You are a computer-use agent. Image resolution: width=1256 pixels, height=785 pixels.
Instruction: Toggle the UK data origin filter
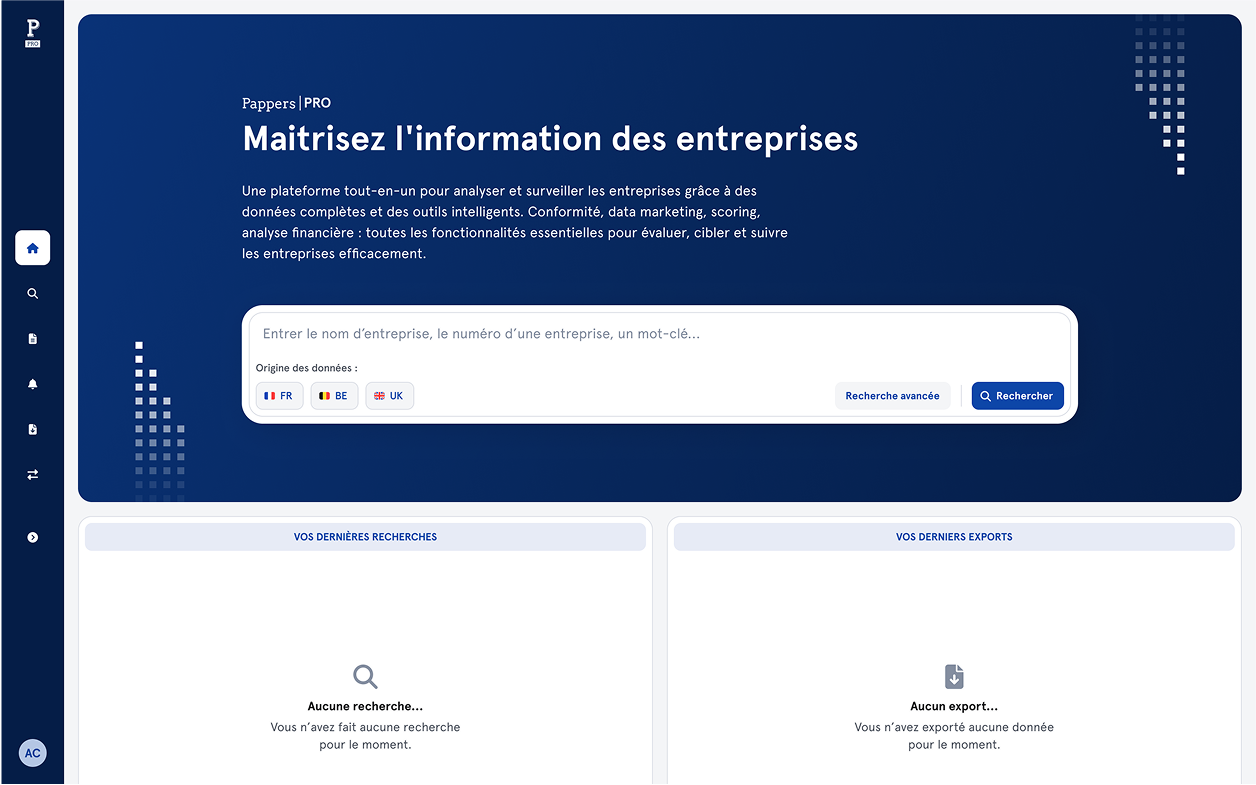point(389,396)
